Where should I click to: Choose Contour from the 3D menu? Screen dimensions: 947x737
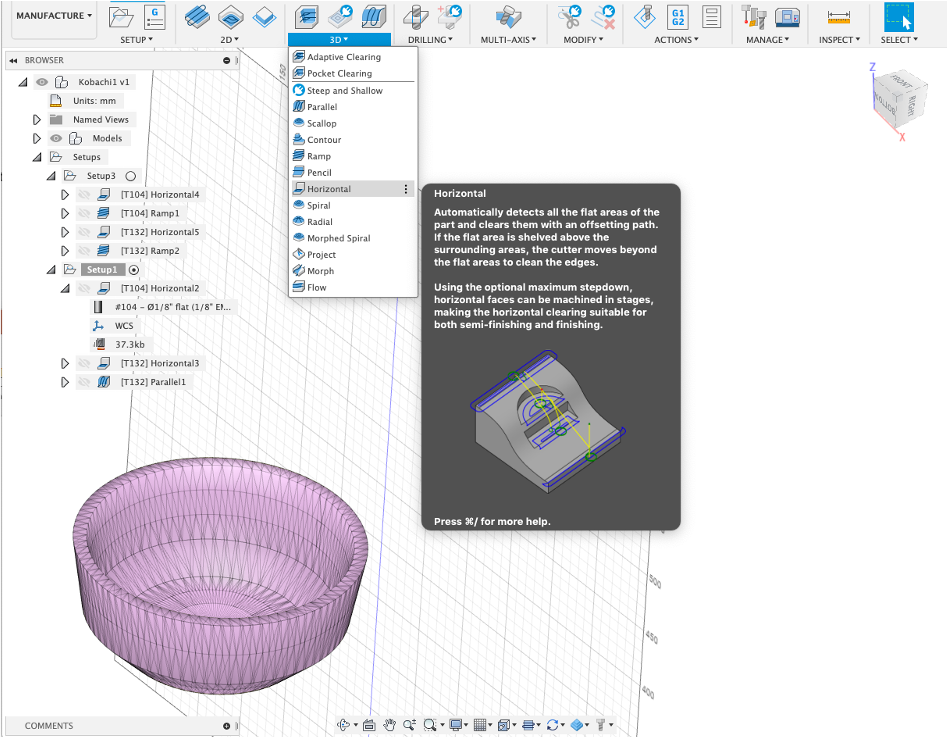point(353,140)
